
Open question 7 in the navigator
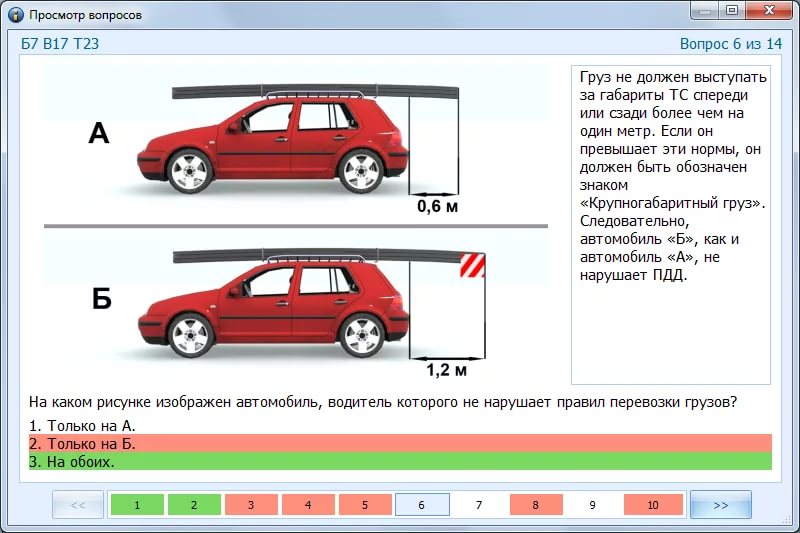point(479,505)
